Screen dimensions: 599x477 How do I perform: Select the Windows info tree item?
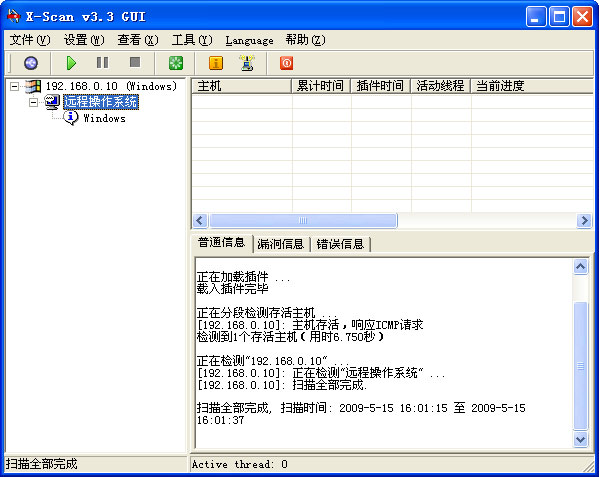click(104, 118)
